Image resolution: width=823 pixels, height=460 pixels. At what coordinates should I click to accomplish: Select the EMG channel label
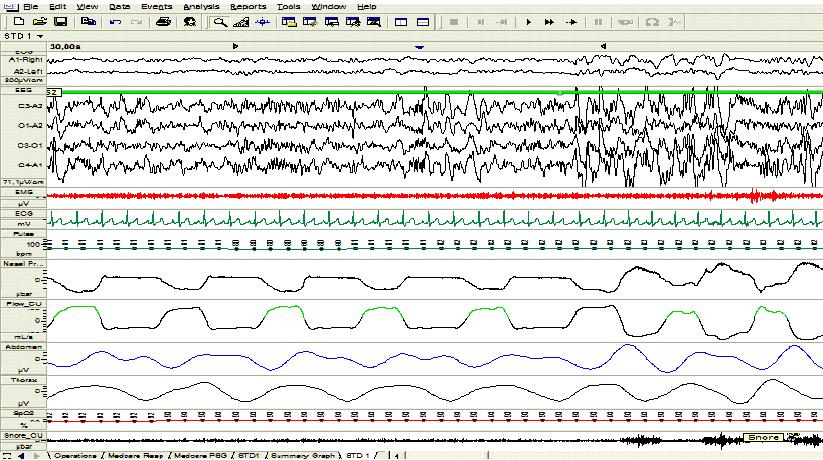pyautogui.click(x=24, y=193)
